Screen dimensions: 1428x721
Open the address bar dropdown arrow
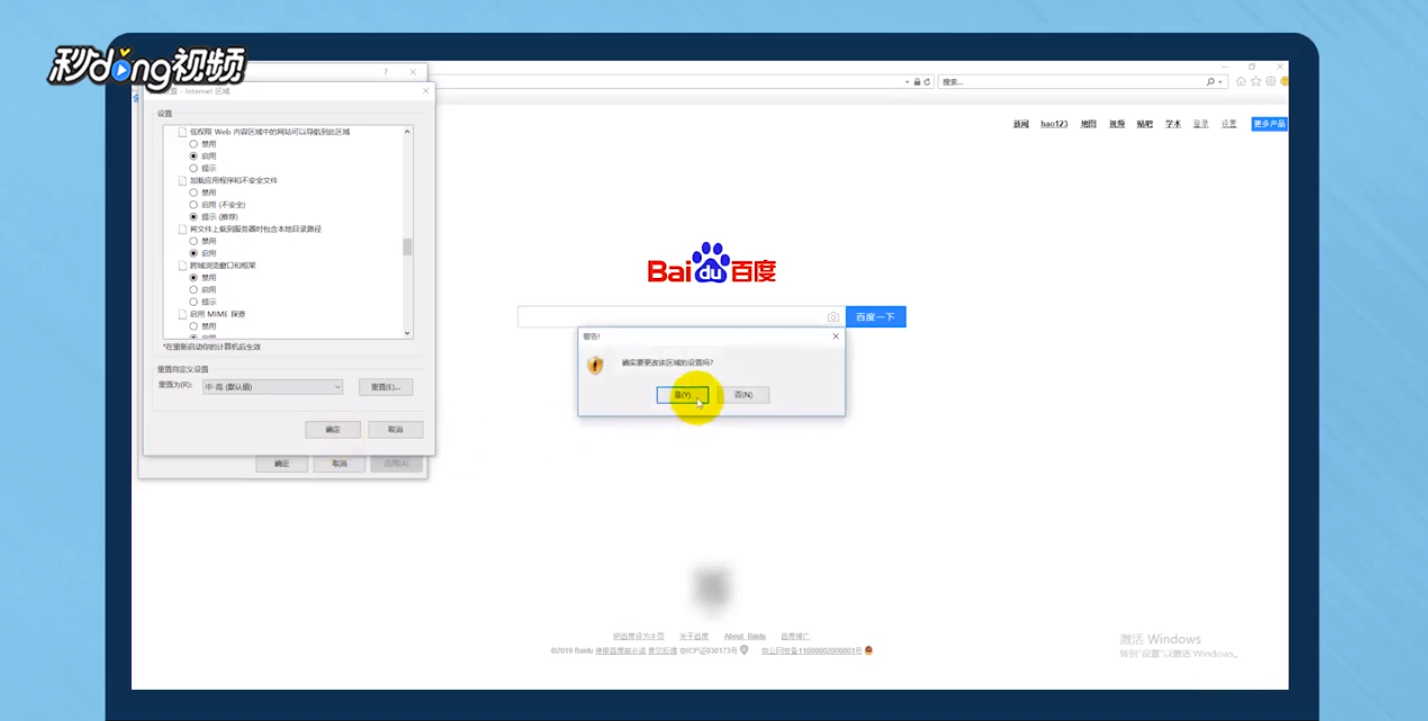click(907, 82)
